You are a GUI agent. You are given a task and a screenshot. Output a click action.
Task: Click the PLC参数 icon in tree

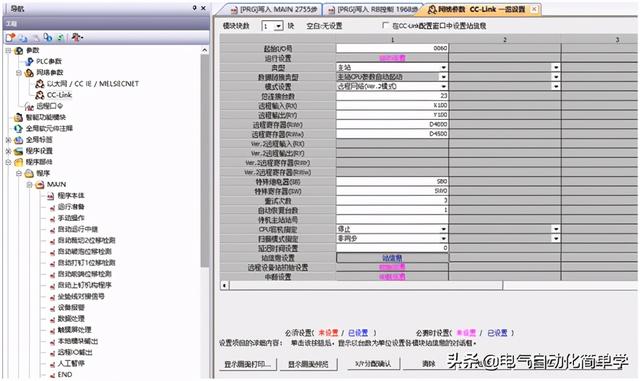pos(29,61)
